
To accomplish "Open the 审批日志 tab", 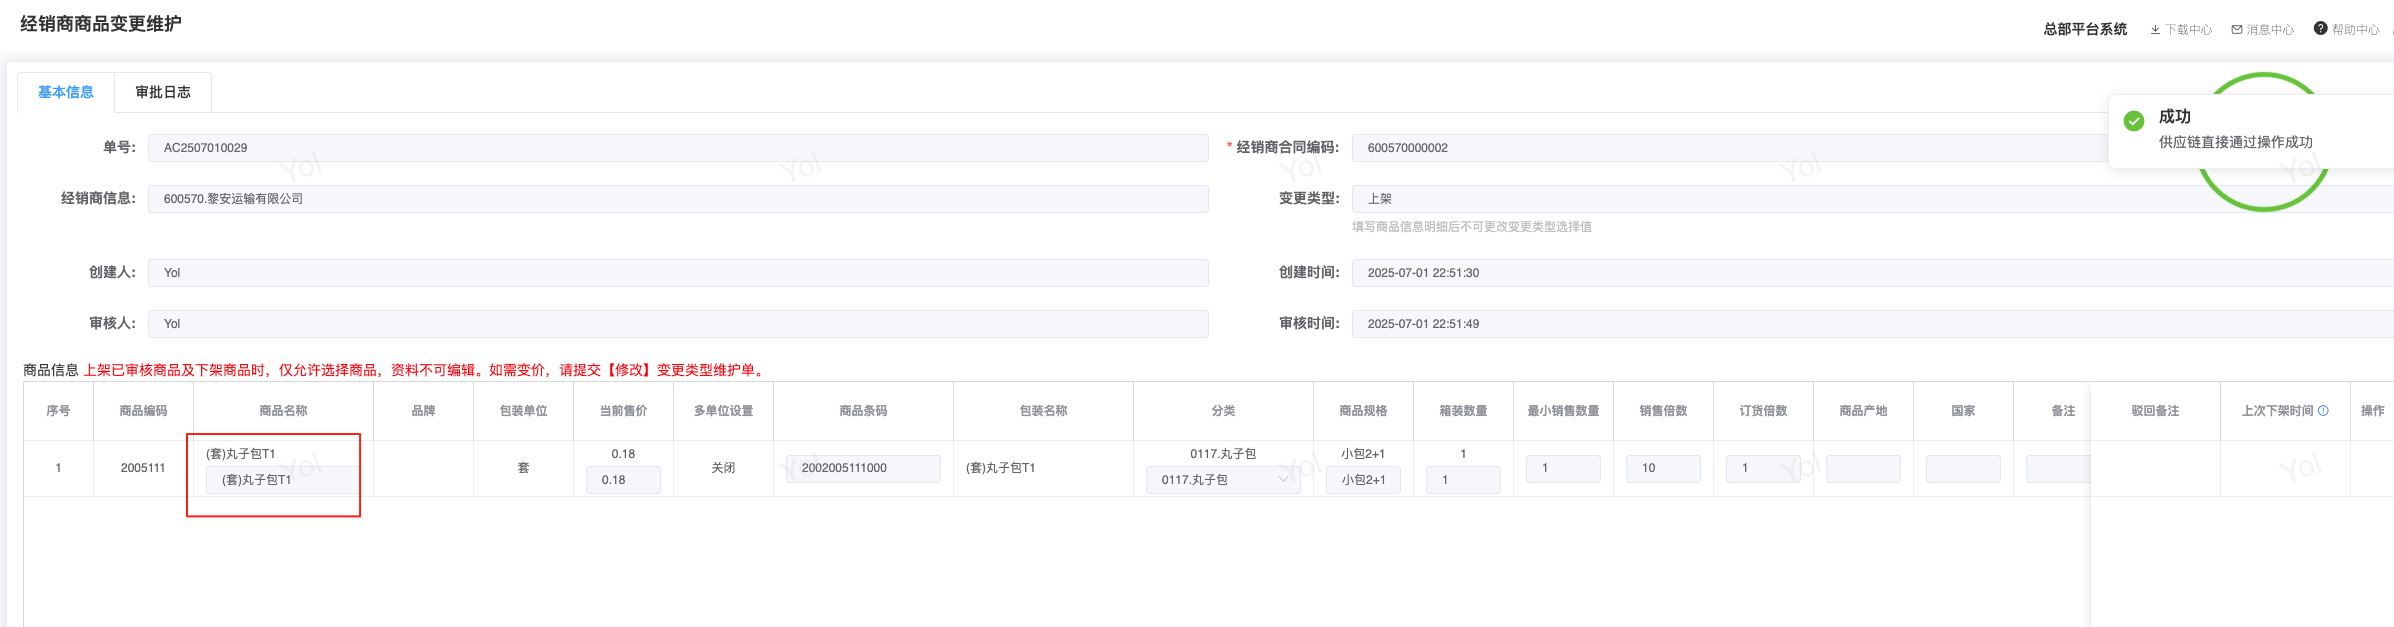I will click(x=163, y=92).
